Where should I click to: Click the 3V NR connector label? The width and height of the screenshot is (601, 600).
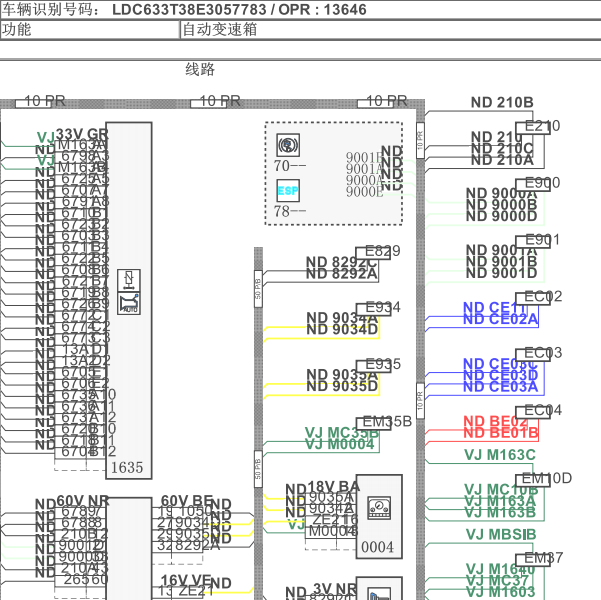point(335,589)
